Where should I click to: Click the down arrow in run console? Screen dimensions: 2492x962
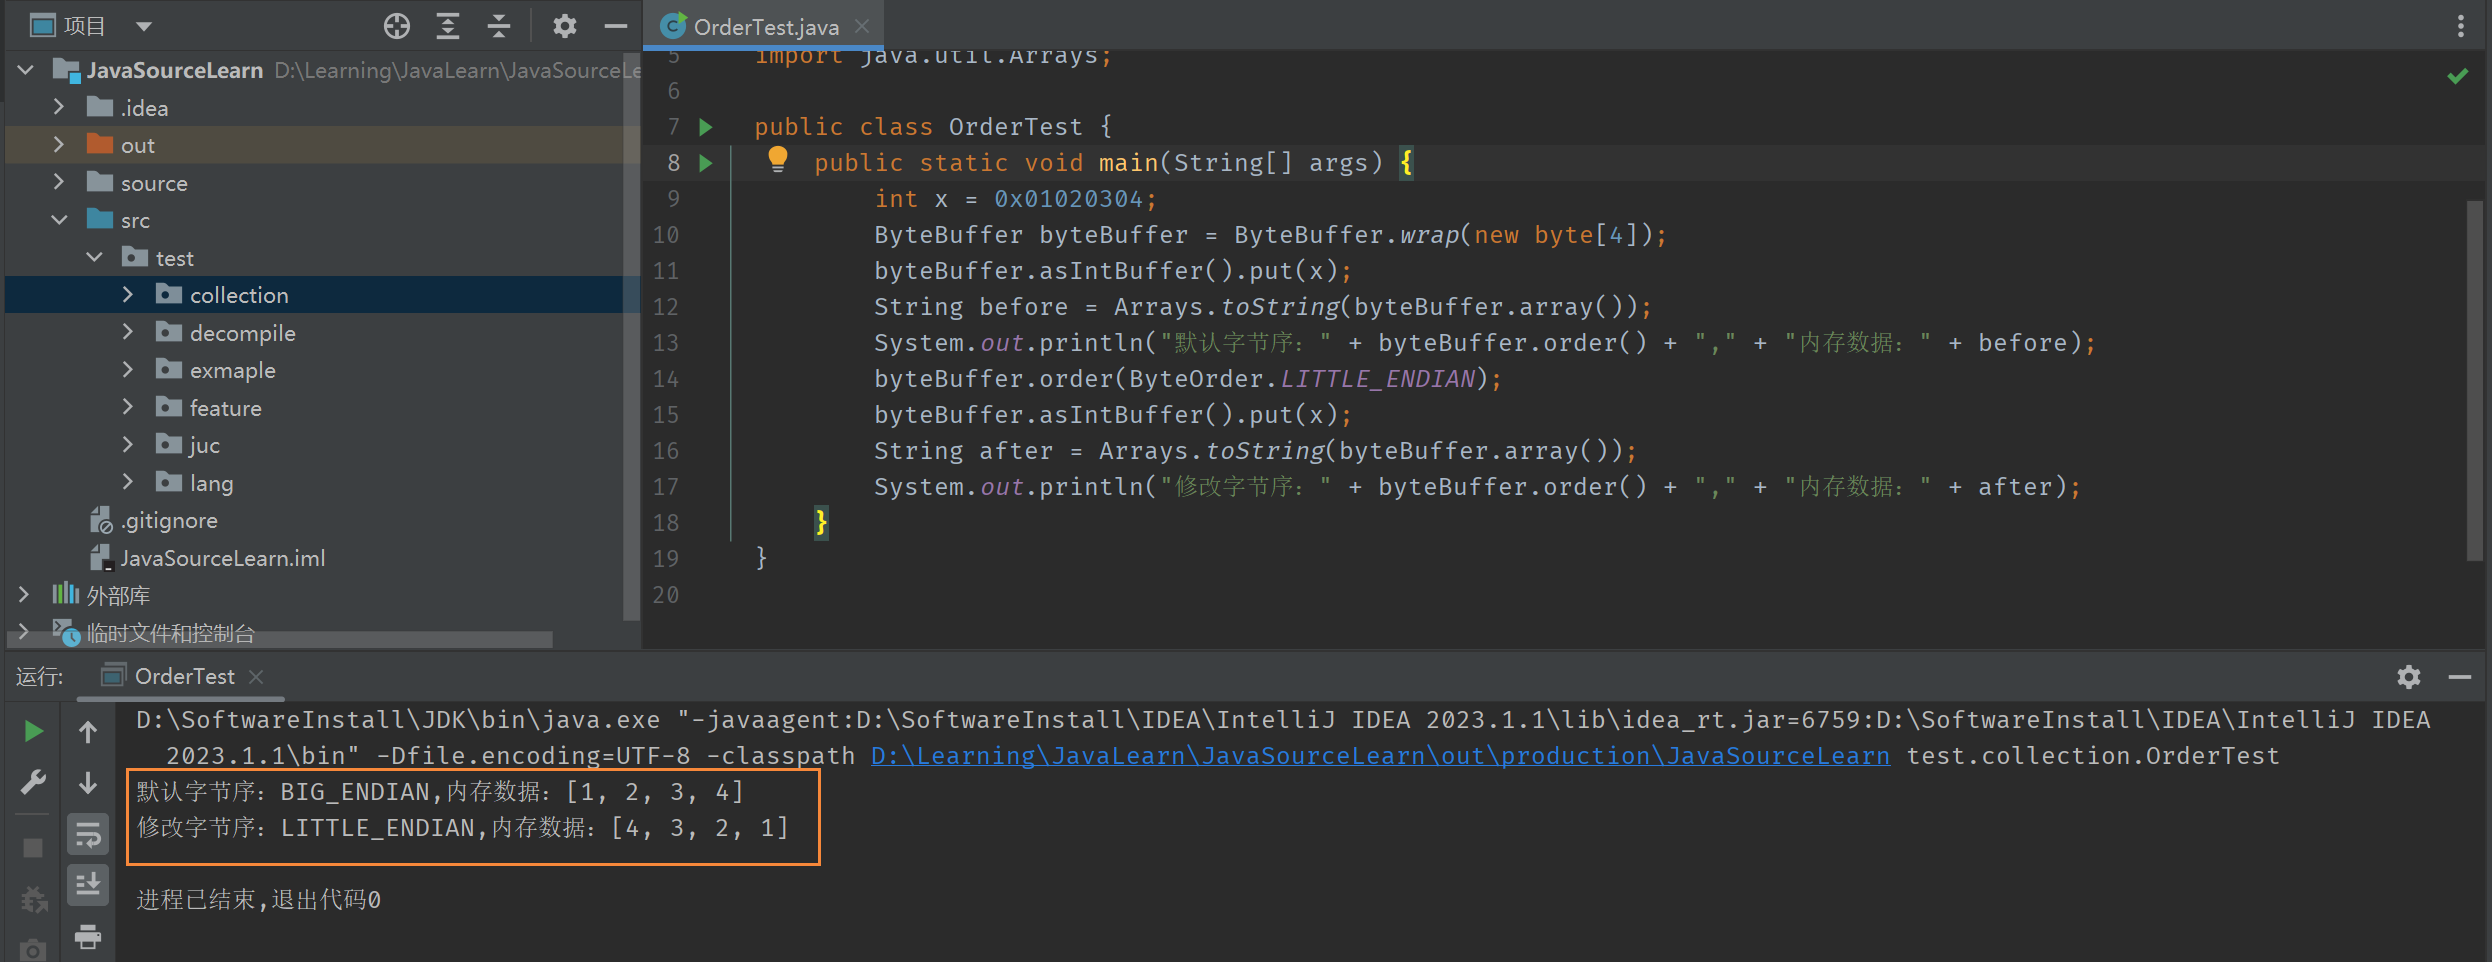click(x=88, y=782)
